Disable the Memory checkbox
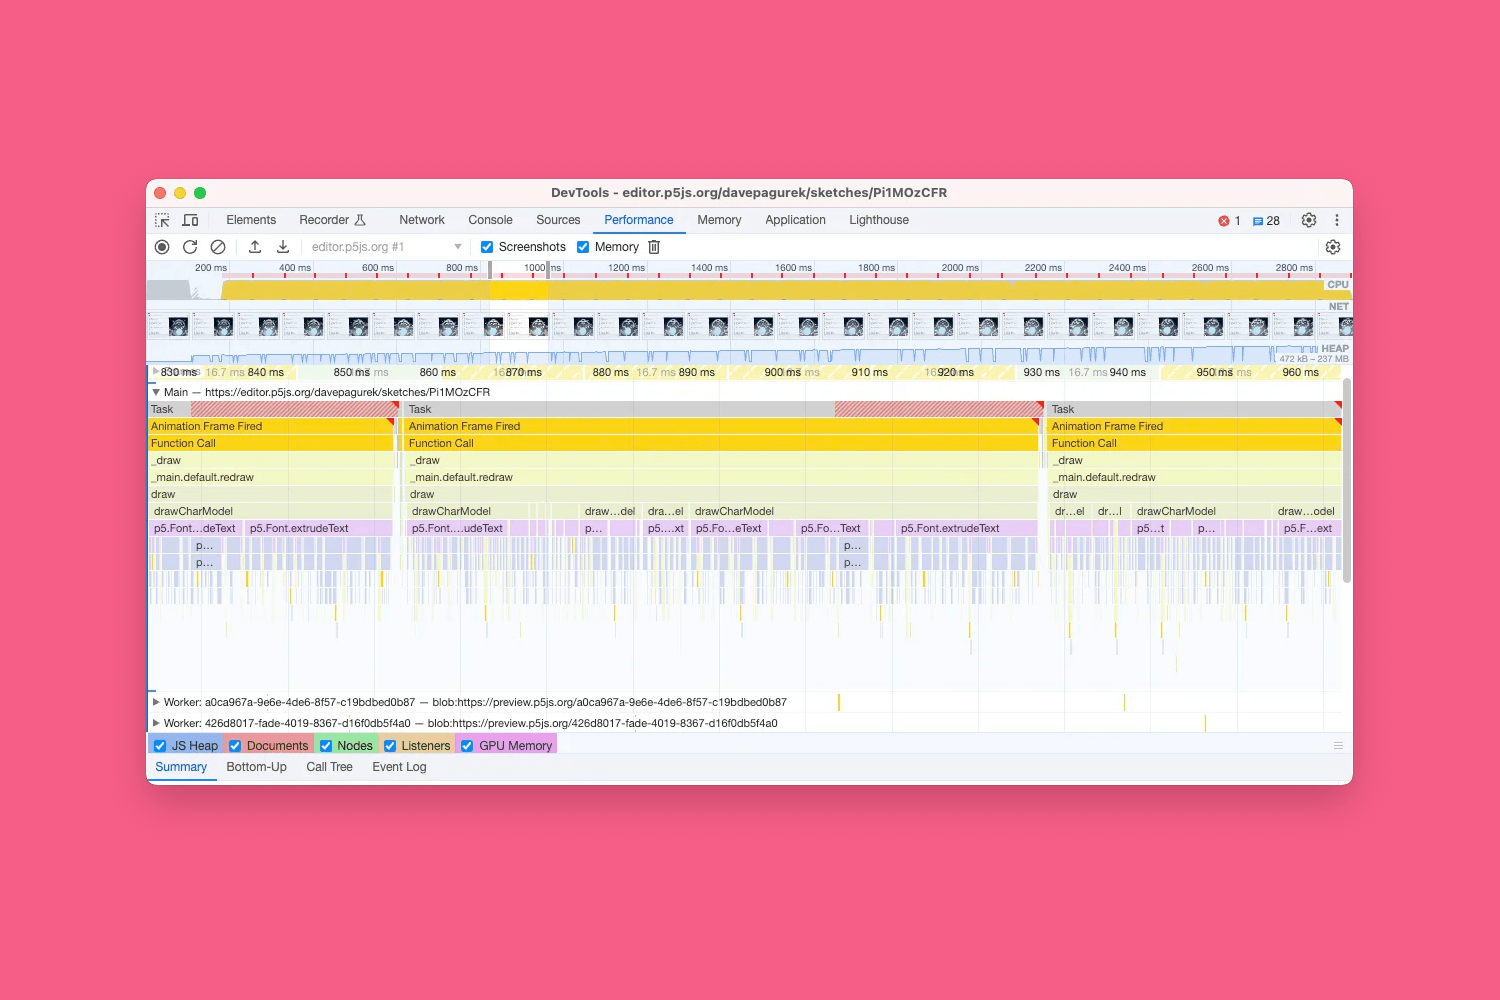 (583, 246)
